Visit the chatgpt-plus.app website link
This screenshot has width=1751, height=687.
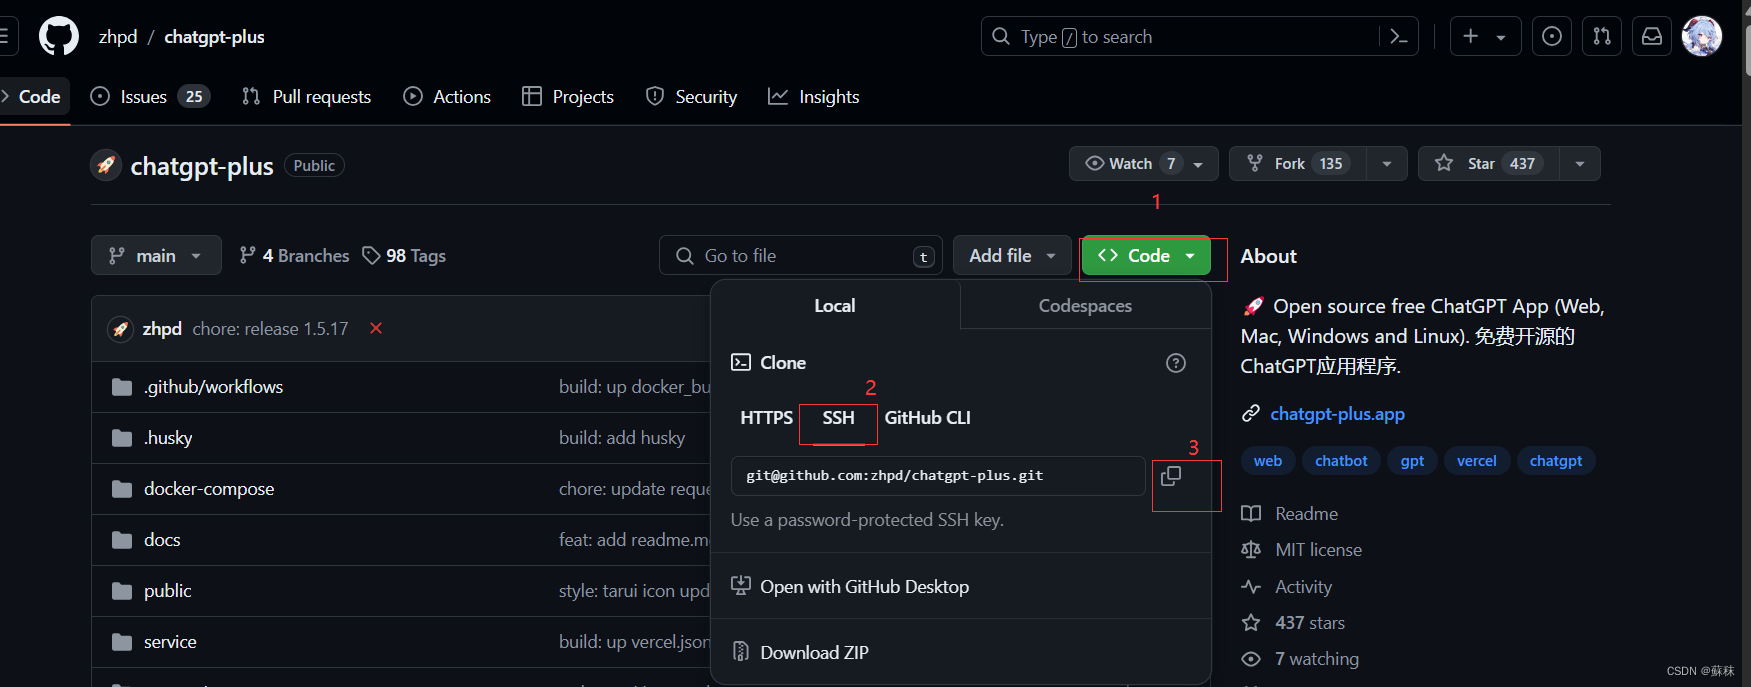click(x=1337, y=414)
